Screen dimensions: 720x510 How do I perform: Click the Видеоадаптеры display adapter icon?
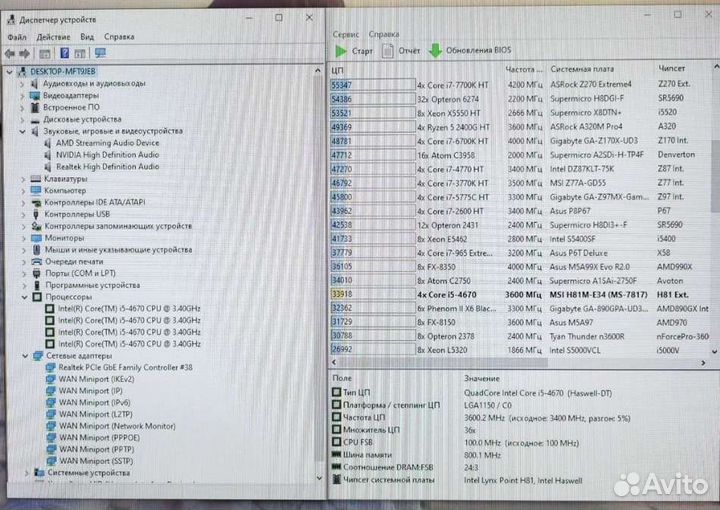tap(35, 95)
